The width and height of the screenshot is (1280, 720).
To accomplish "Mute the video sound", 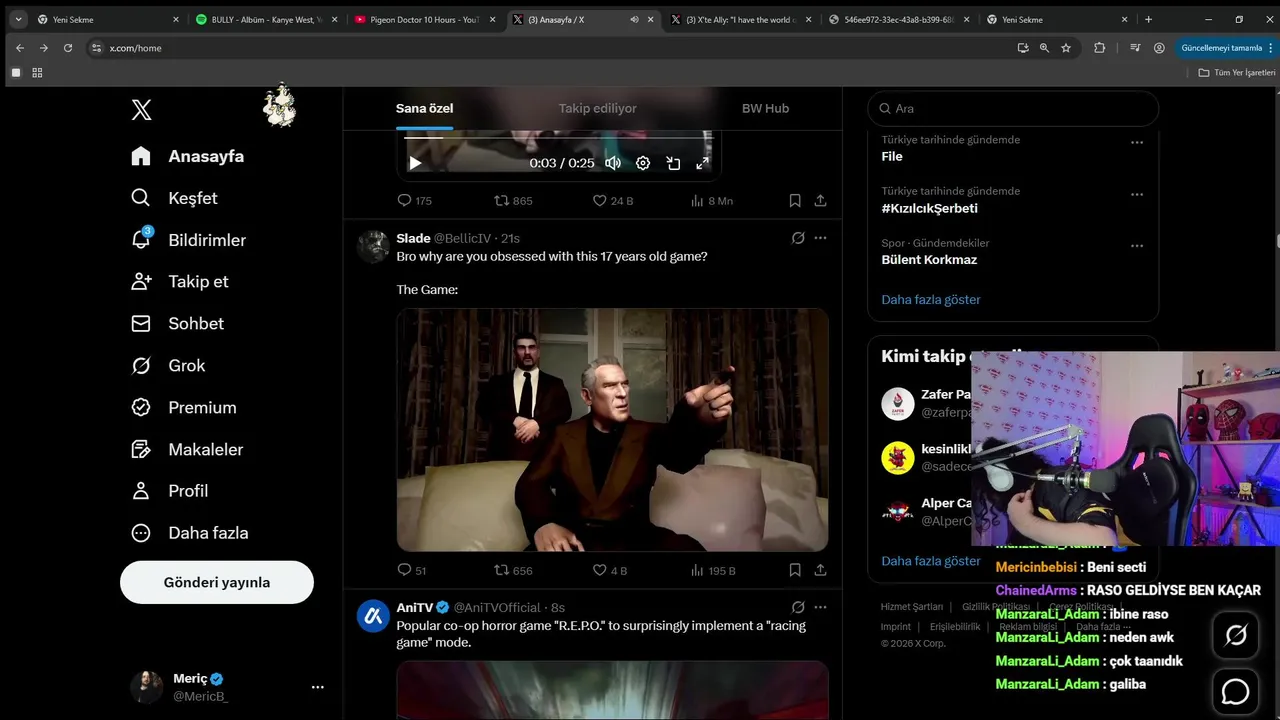I will 613,163.
